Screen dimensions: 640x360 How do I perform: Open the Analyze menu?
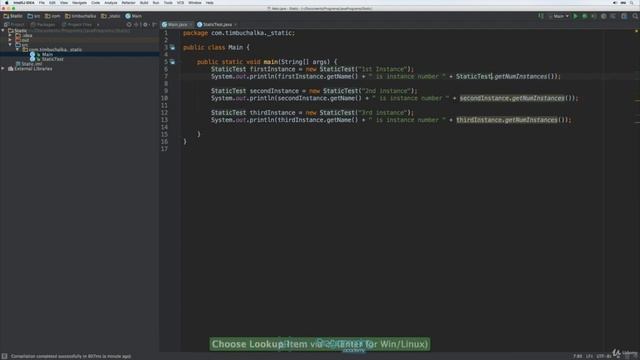111,2
